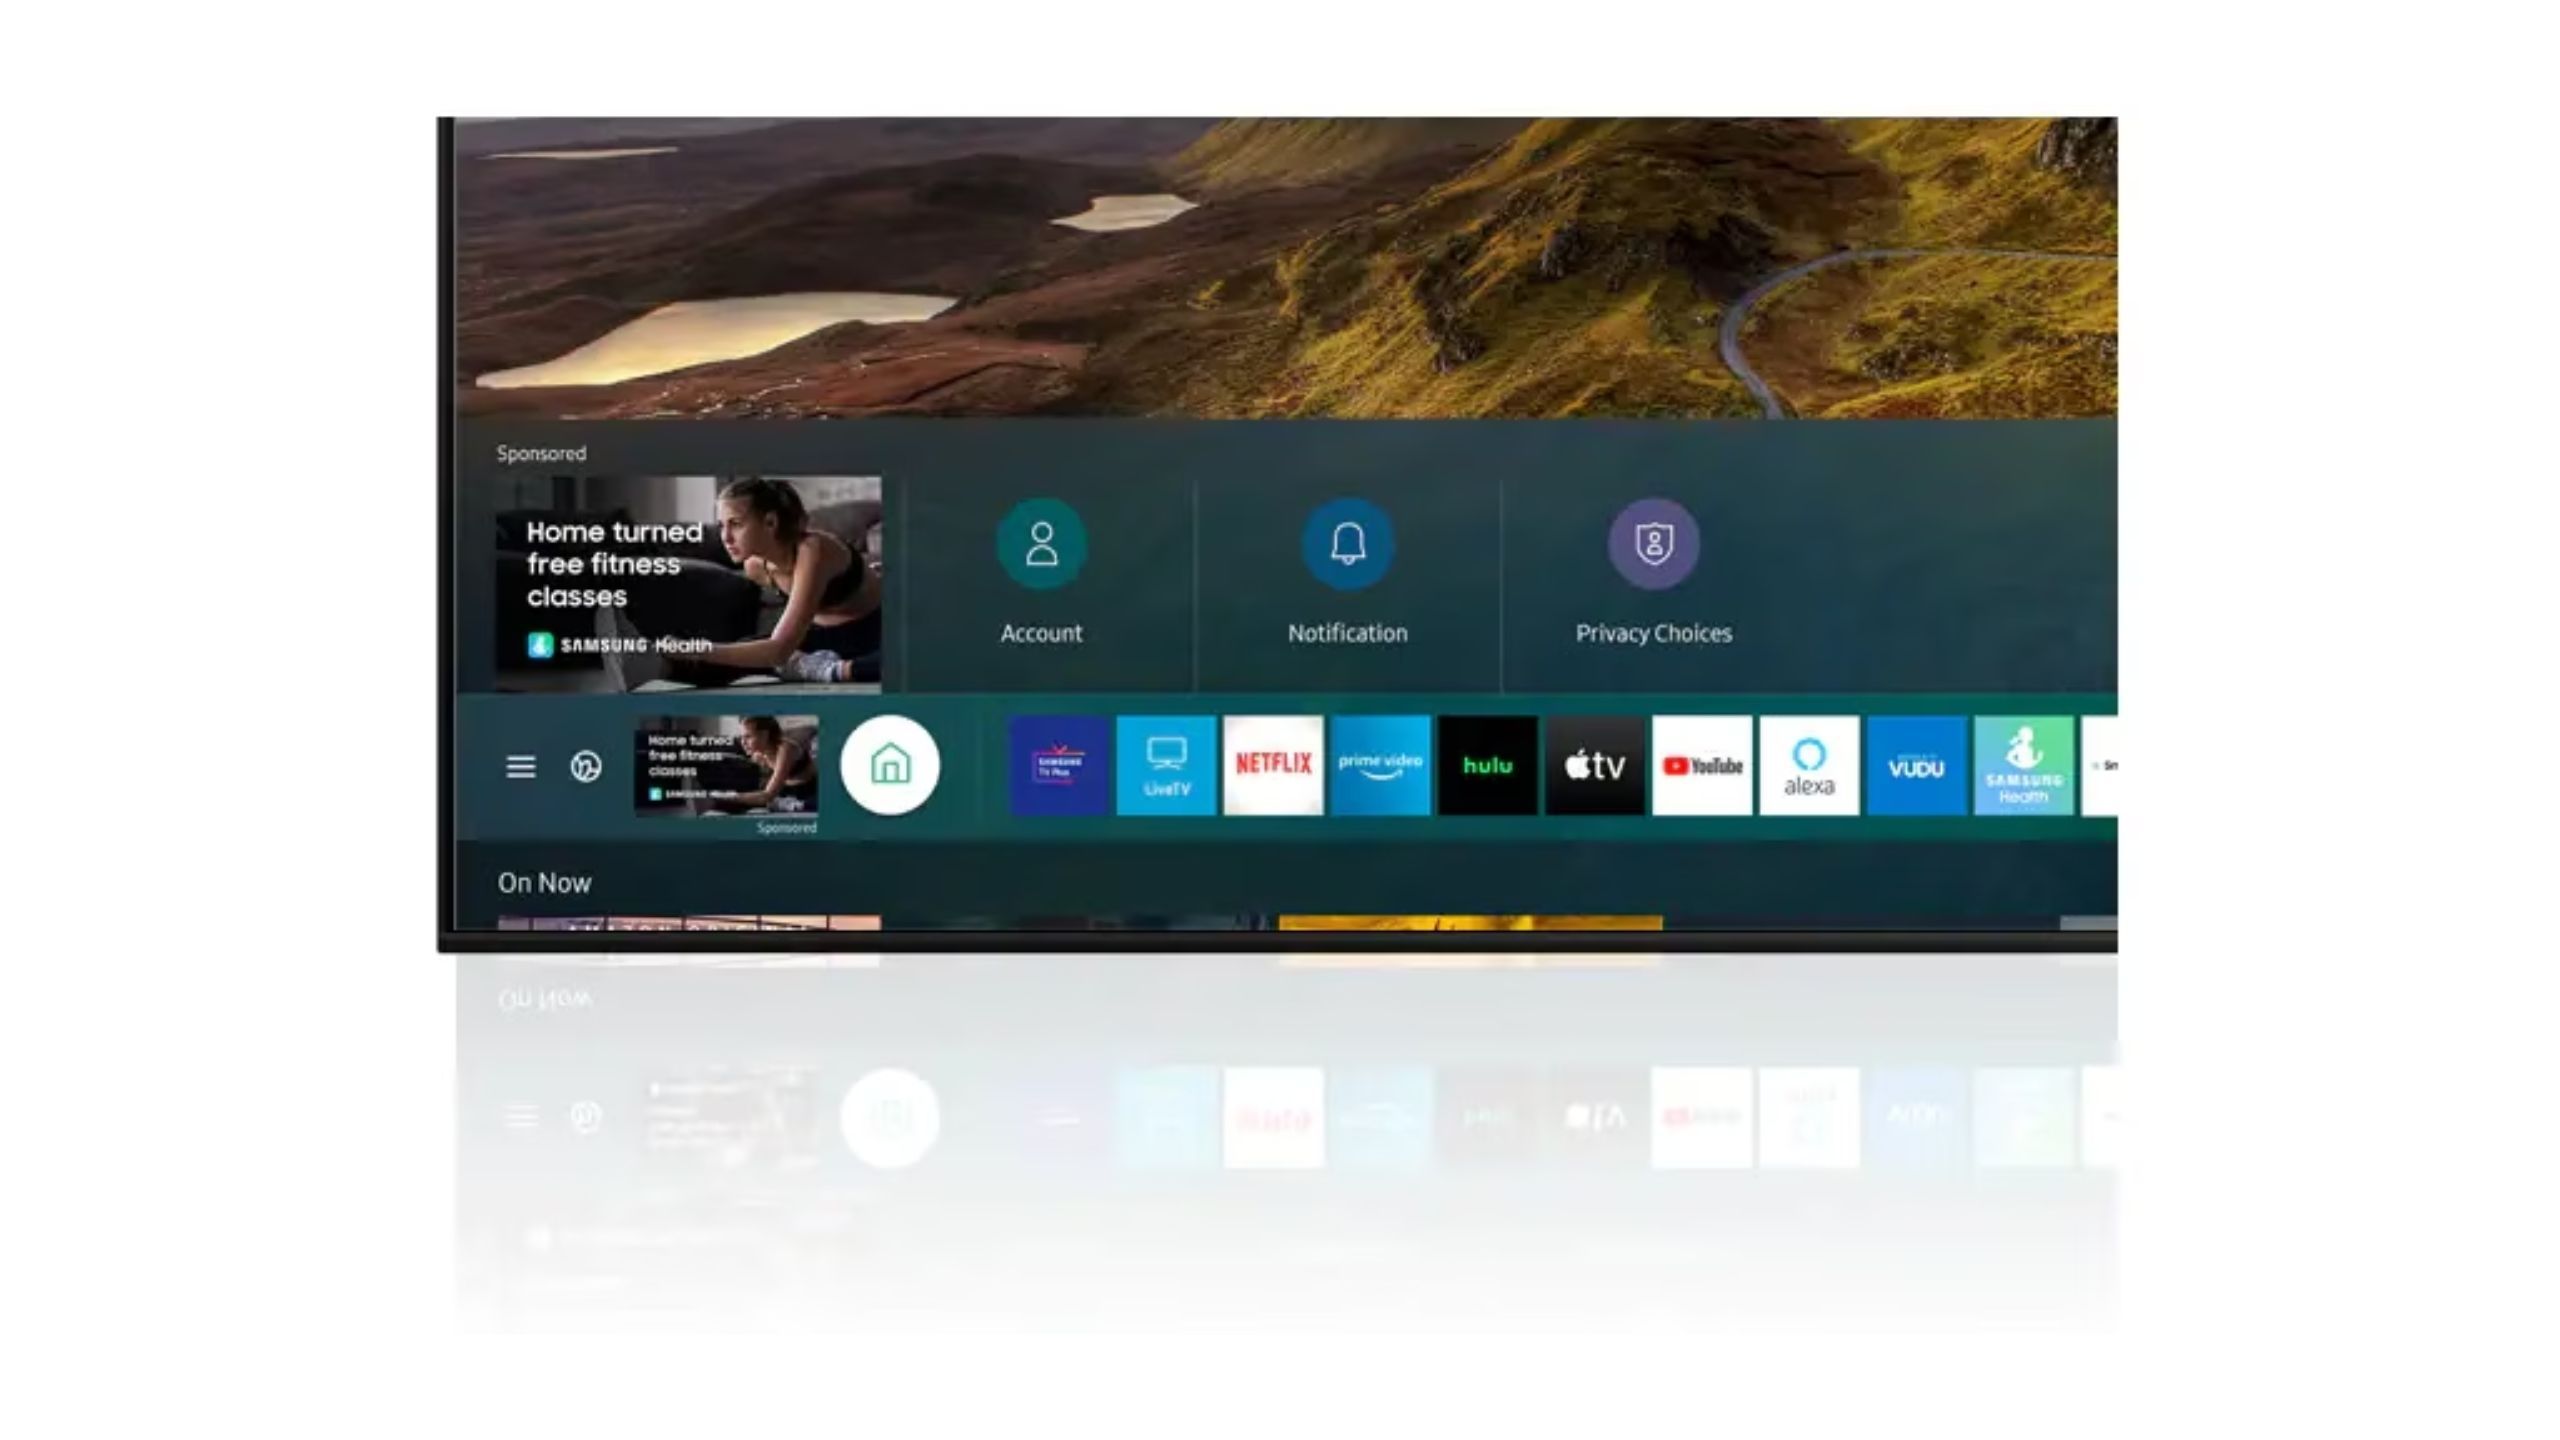This screenshot has height=1440, width=2560.
Task: Open the search/discovery icon
Action: (585, 765)
